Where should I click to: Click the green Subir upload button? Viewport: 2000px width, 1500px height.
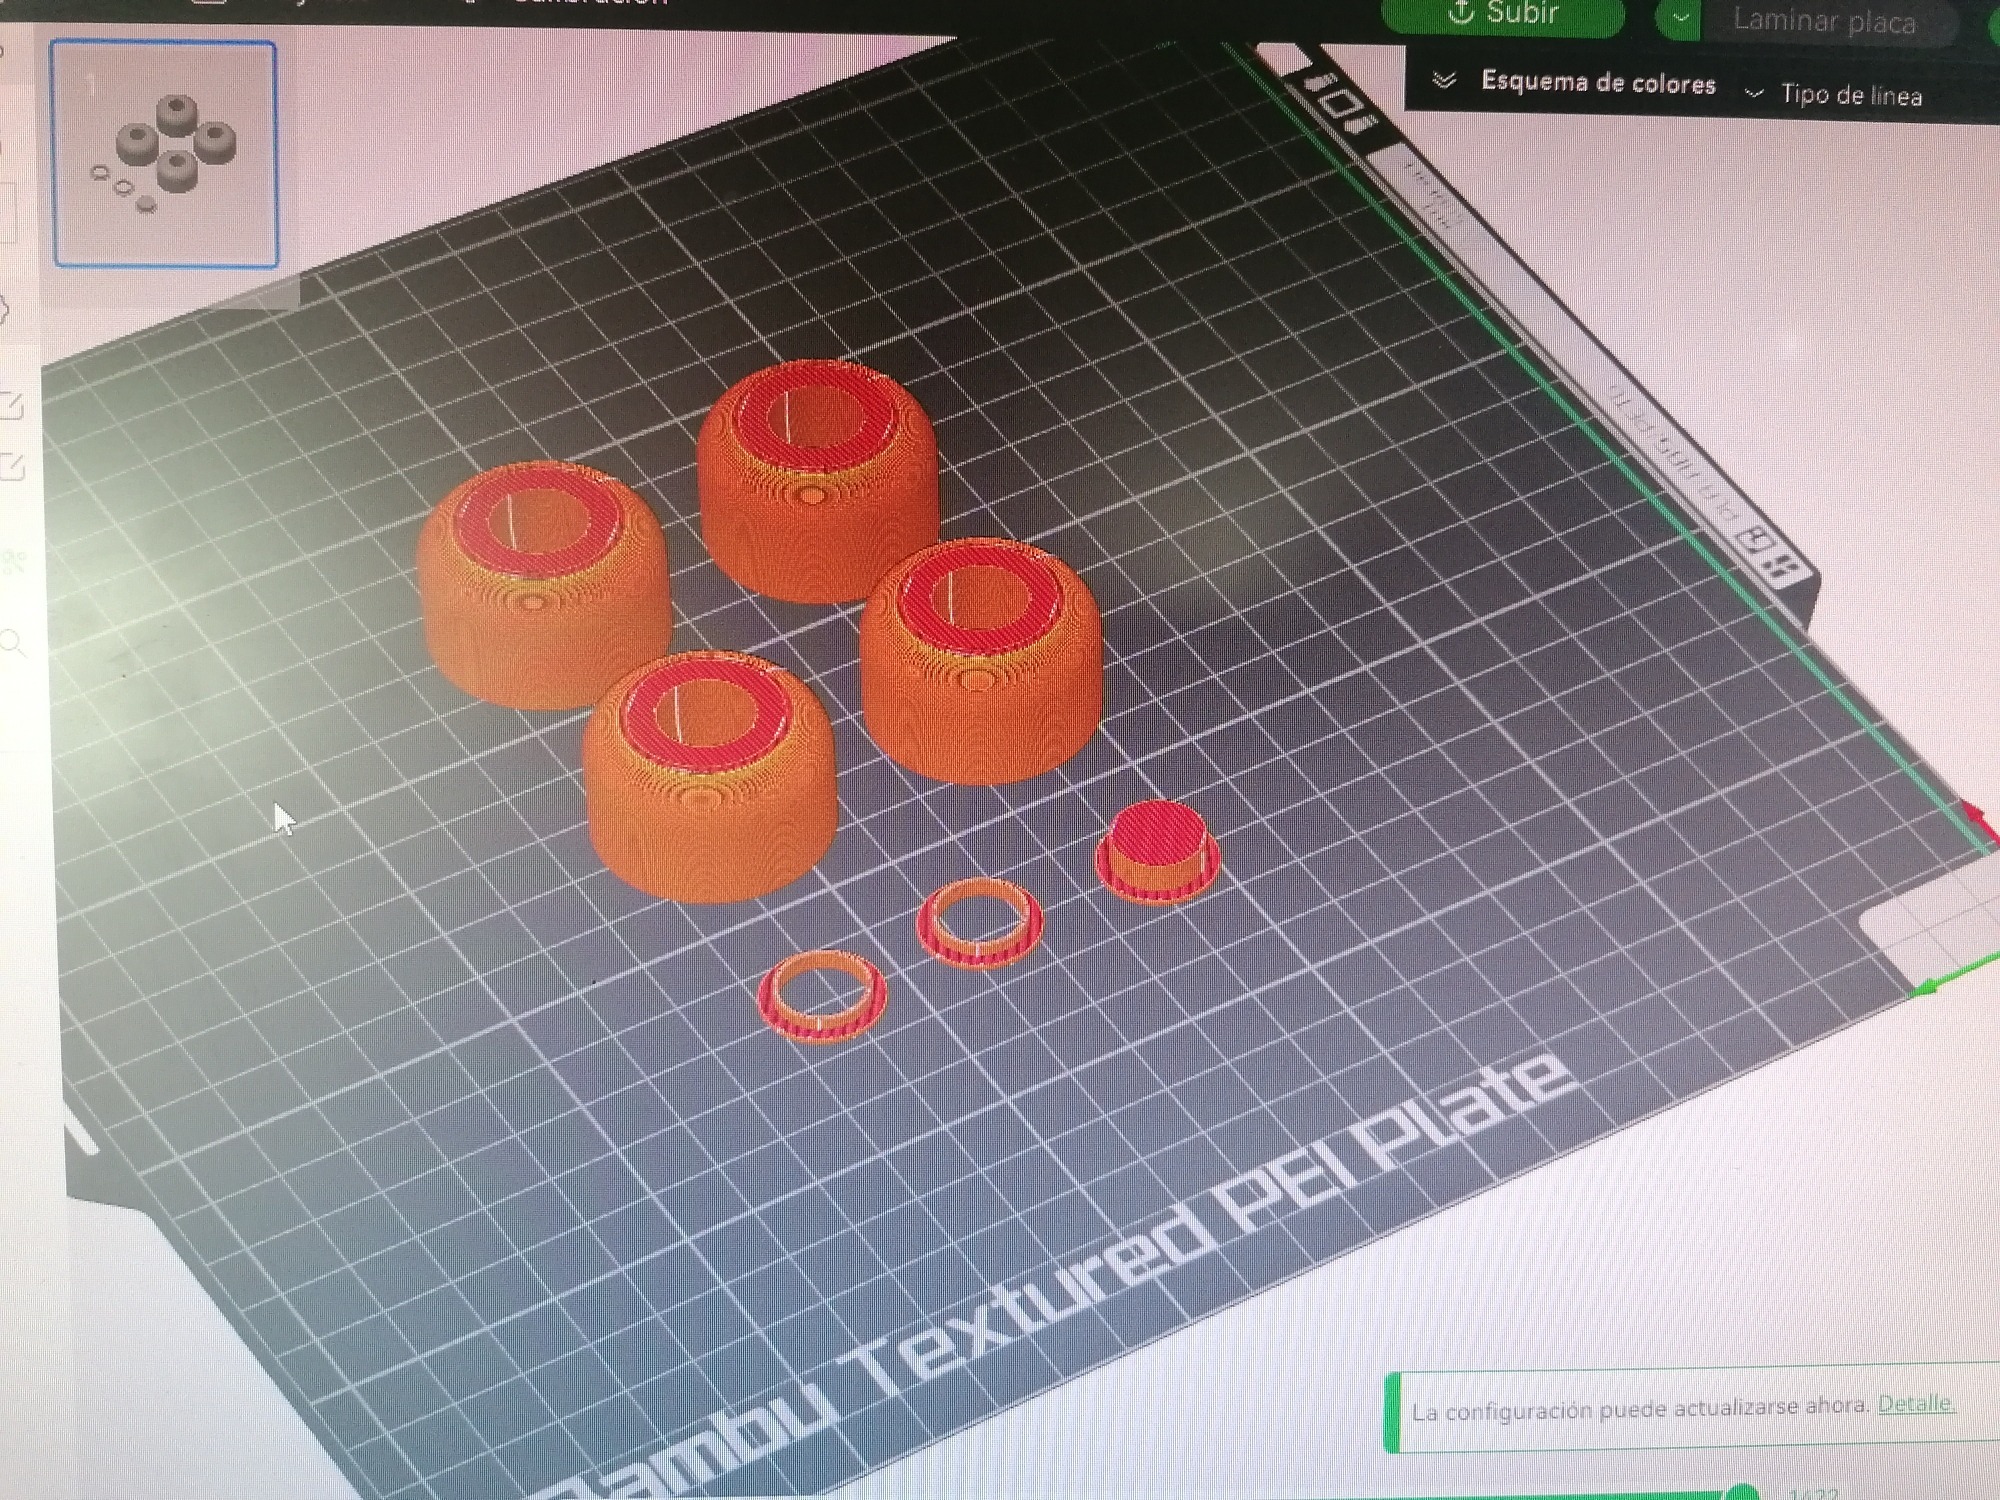point(1502,14)
